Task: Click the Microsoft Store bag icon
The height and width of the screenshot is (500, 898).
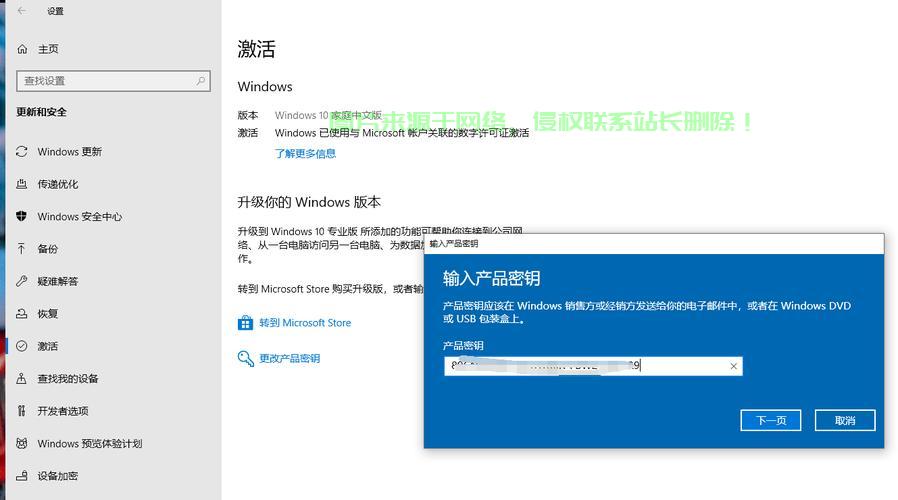Action: point(245,323)
